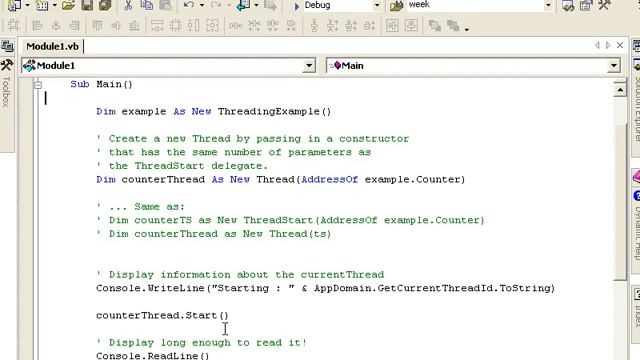Click the Redo toolbar icon
This screenshot has height=360, width=640.
pos(216,5)
